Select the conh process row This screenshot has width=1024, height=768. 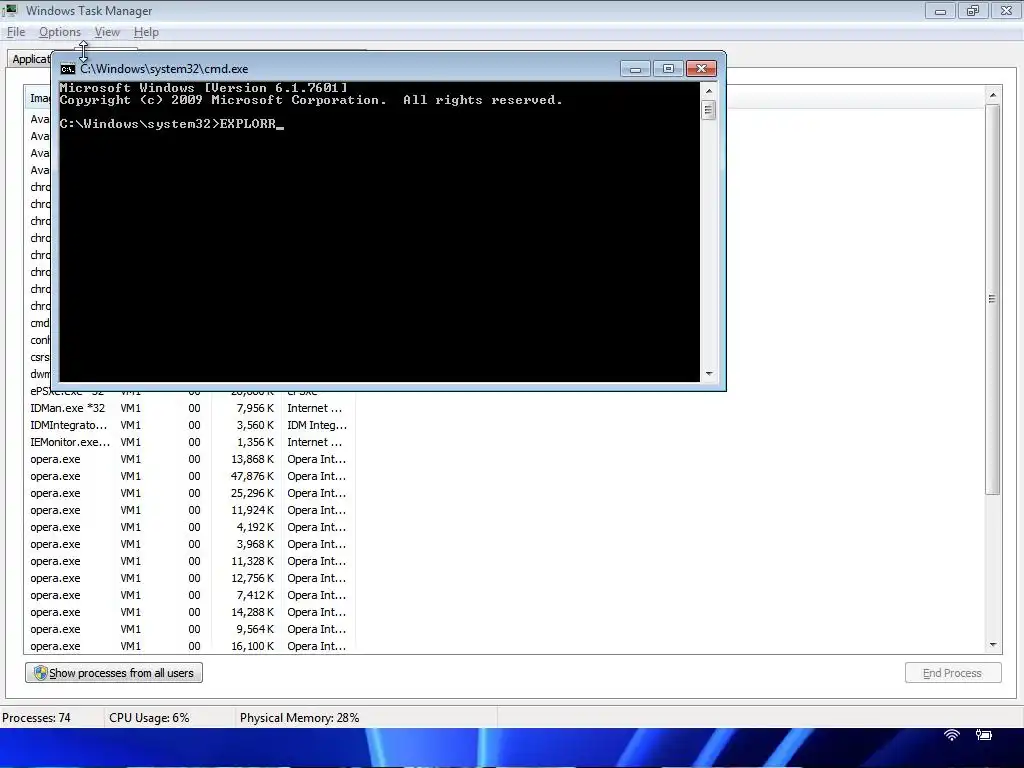point(38,340)
